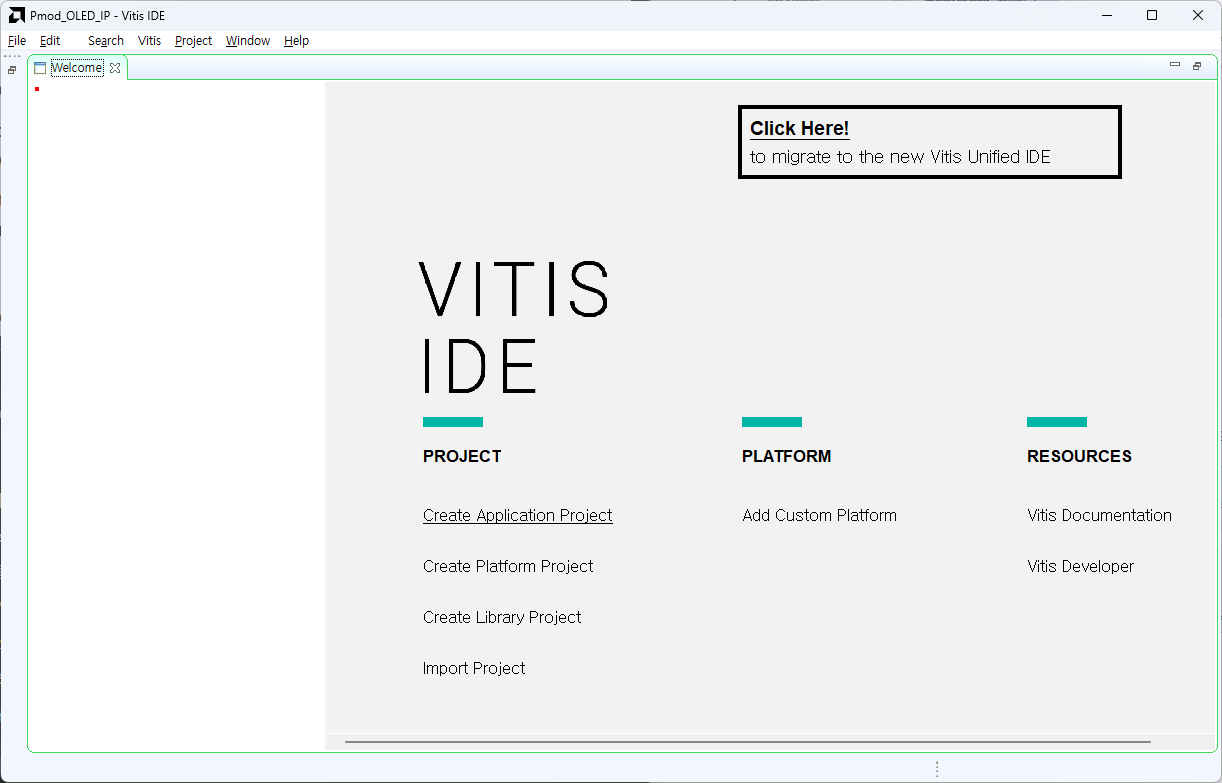
Task: Open the Edit menu
Action: tap(50, 41)
